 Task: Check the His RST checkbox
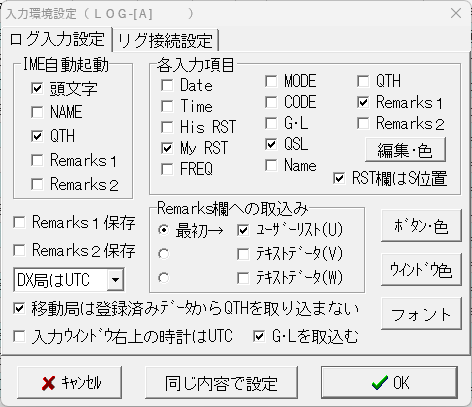pos(167,127)
